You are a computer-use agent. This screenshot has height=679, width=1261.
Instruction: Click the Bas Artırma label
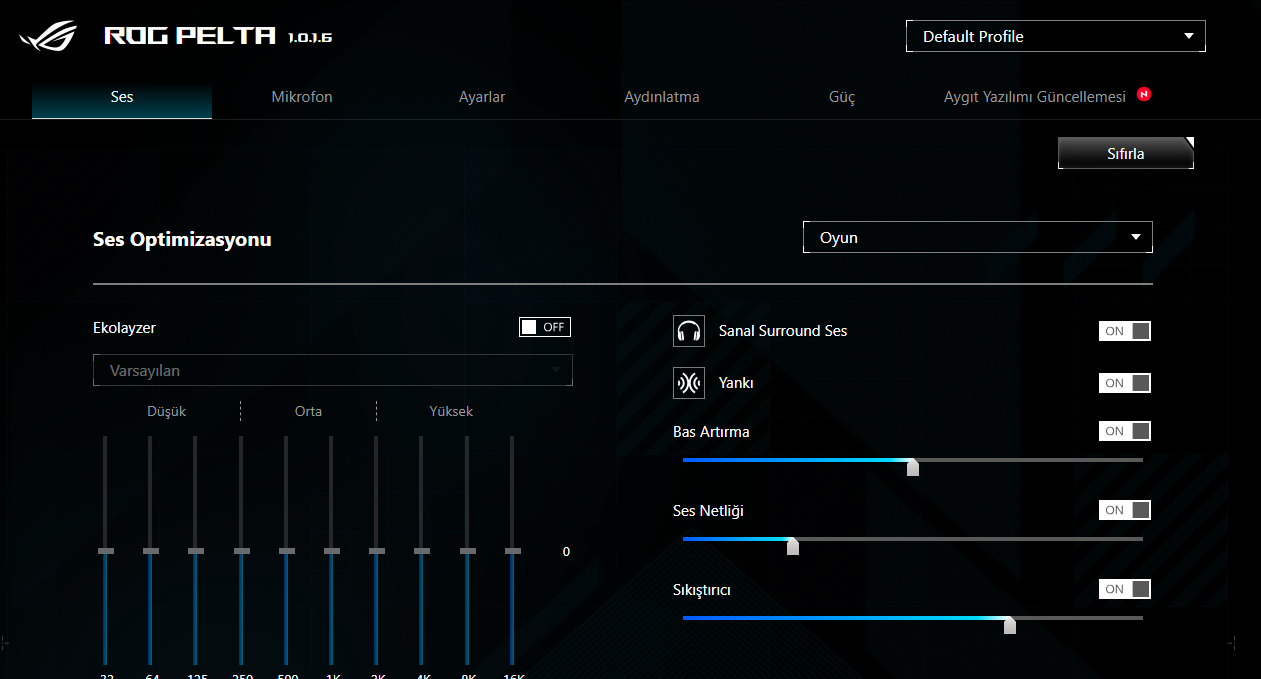pyautogui.click(x=711, y=432)
